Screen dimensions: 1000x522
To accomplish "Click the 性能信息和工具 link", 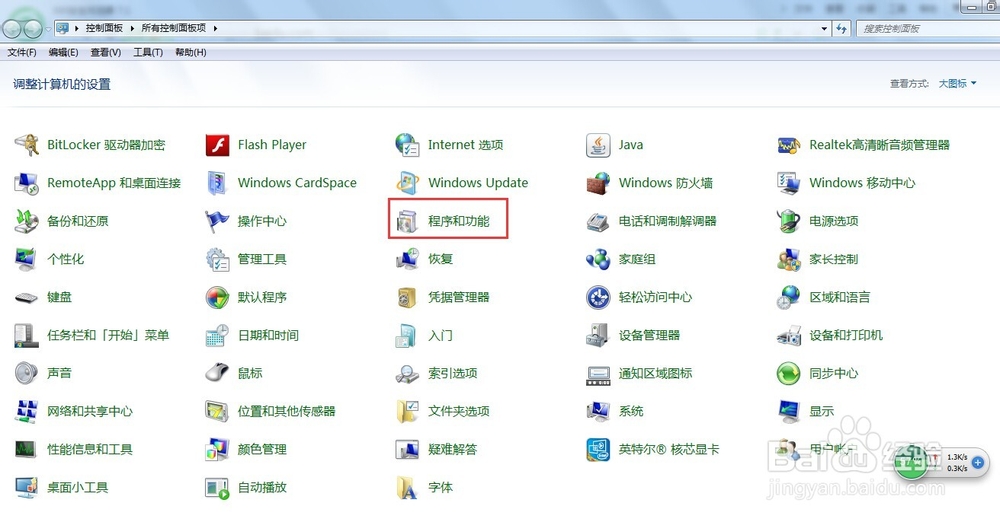I will point(89,449).
